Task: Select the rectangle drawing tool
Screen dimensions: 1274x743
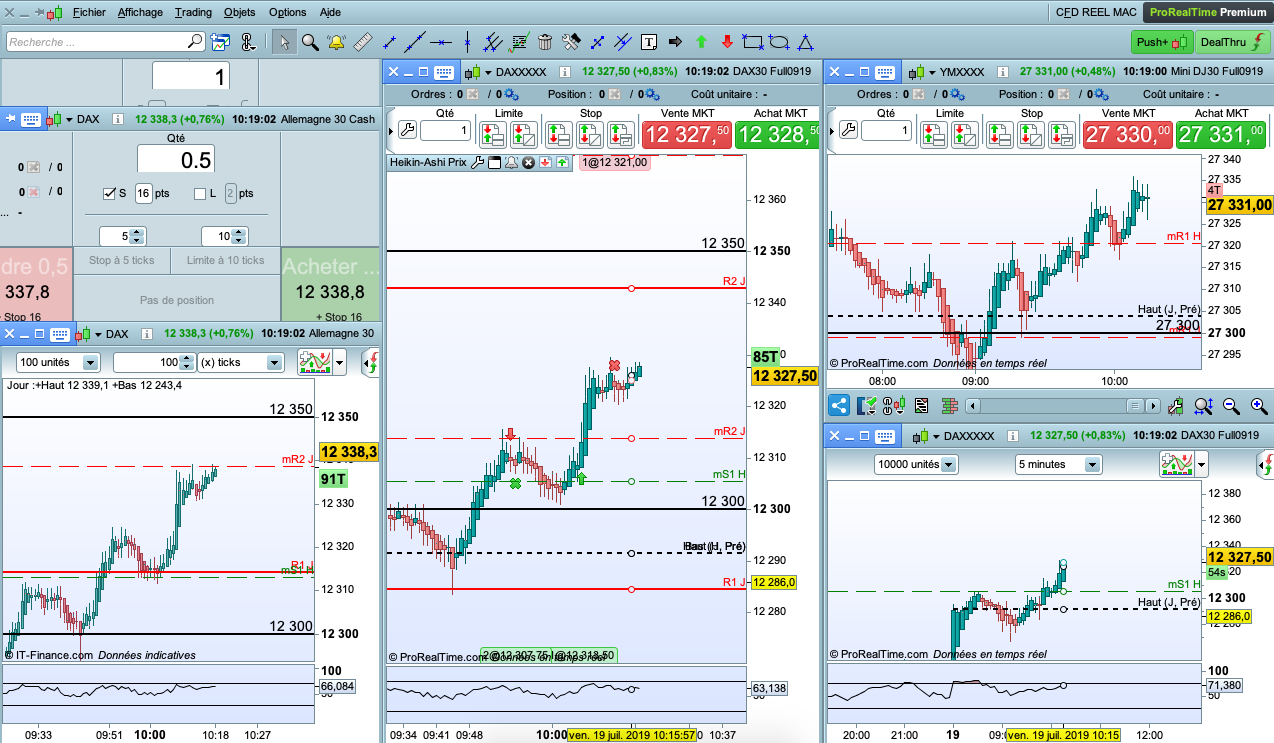Action: click(753, 42)
